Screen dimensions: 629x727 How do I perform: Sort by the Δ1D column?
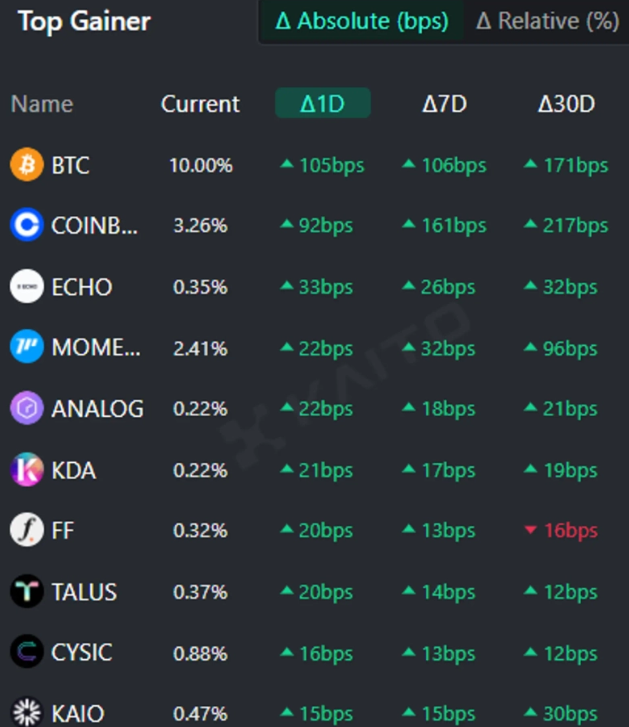pos(322,104)
